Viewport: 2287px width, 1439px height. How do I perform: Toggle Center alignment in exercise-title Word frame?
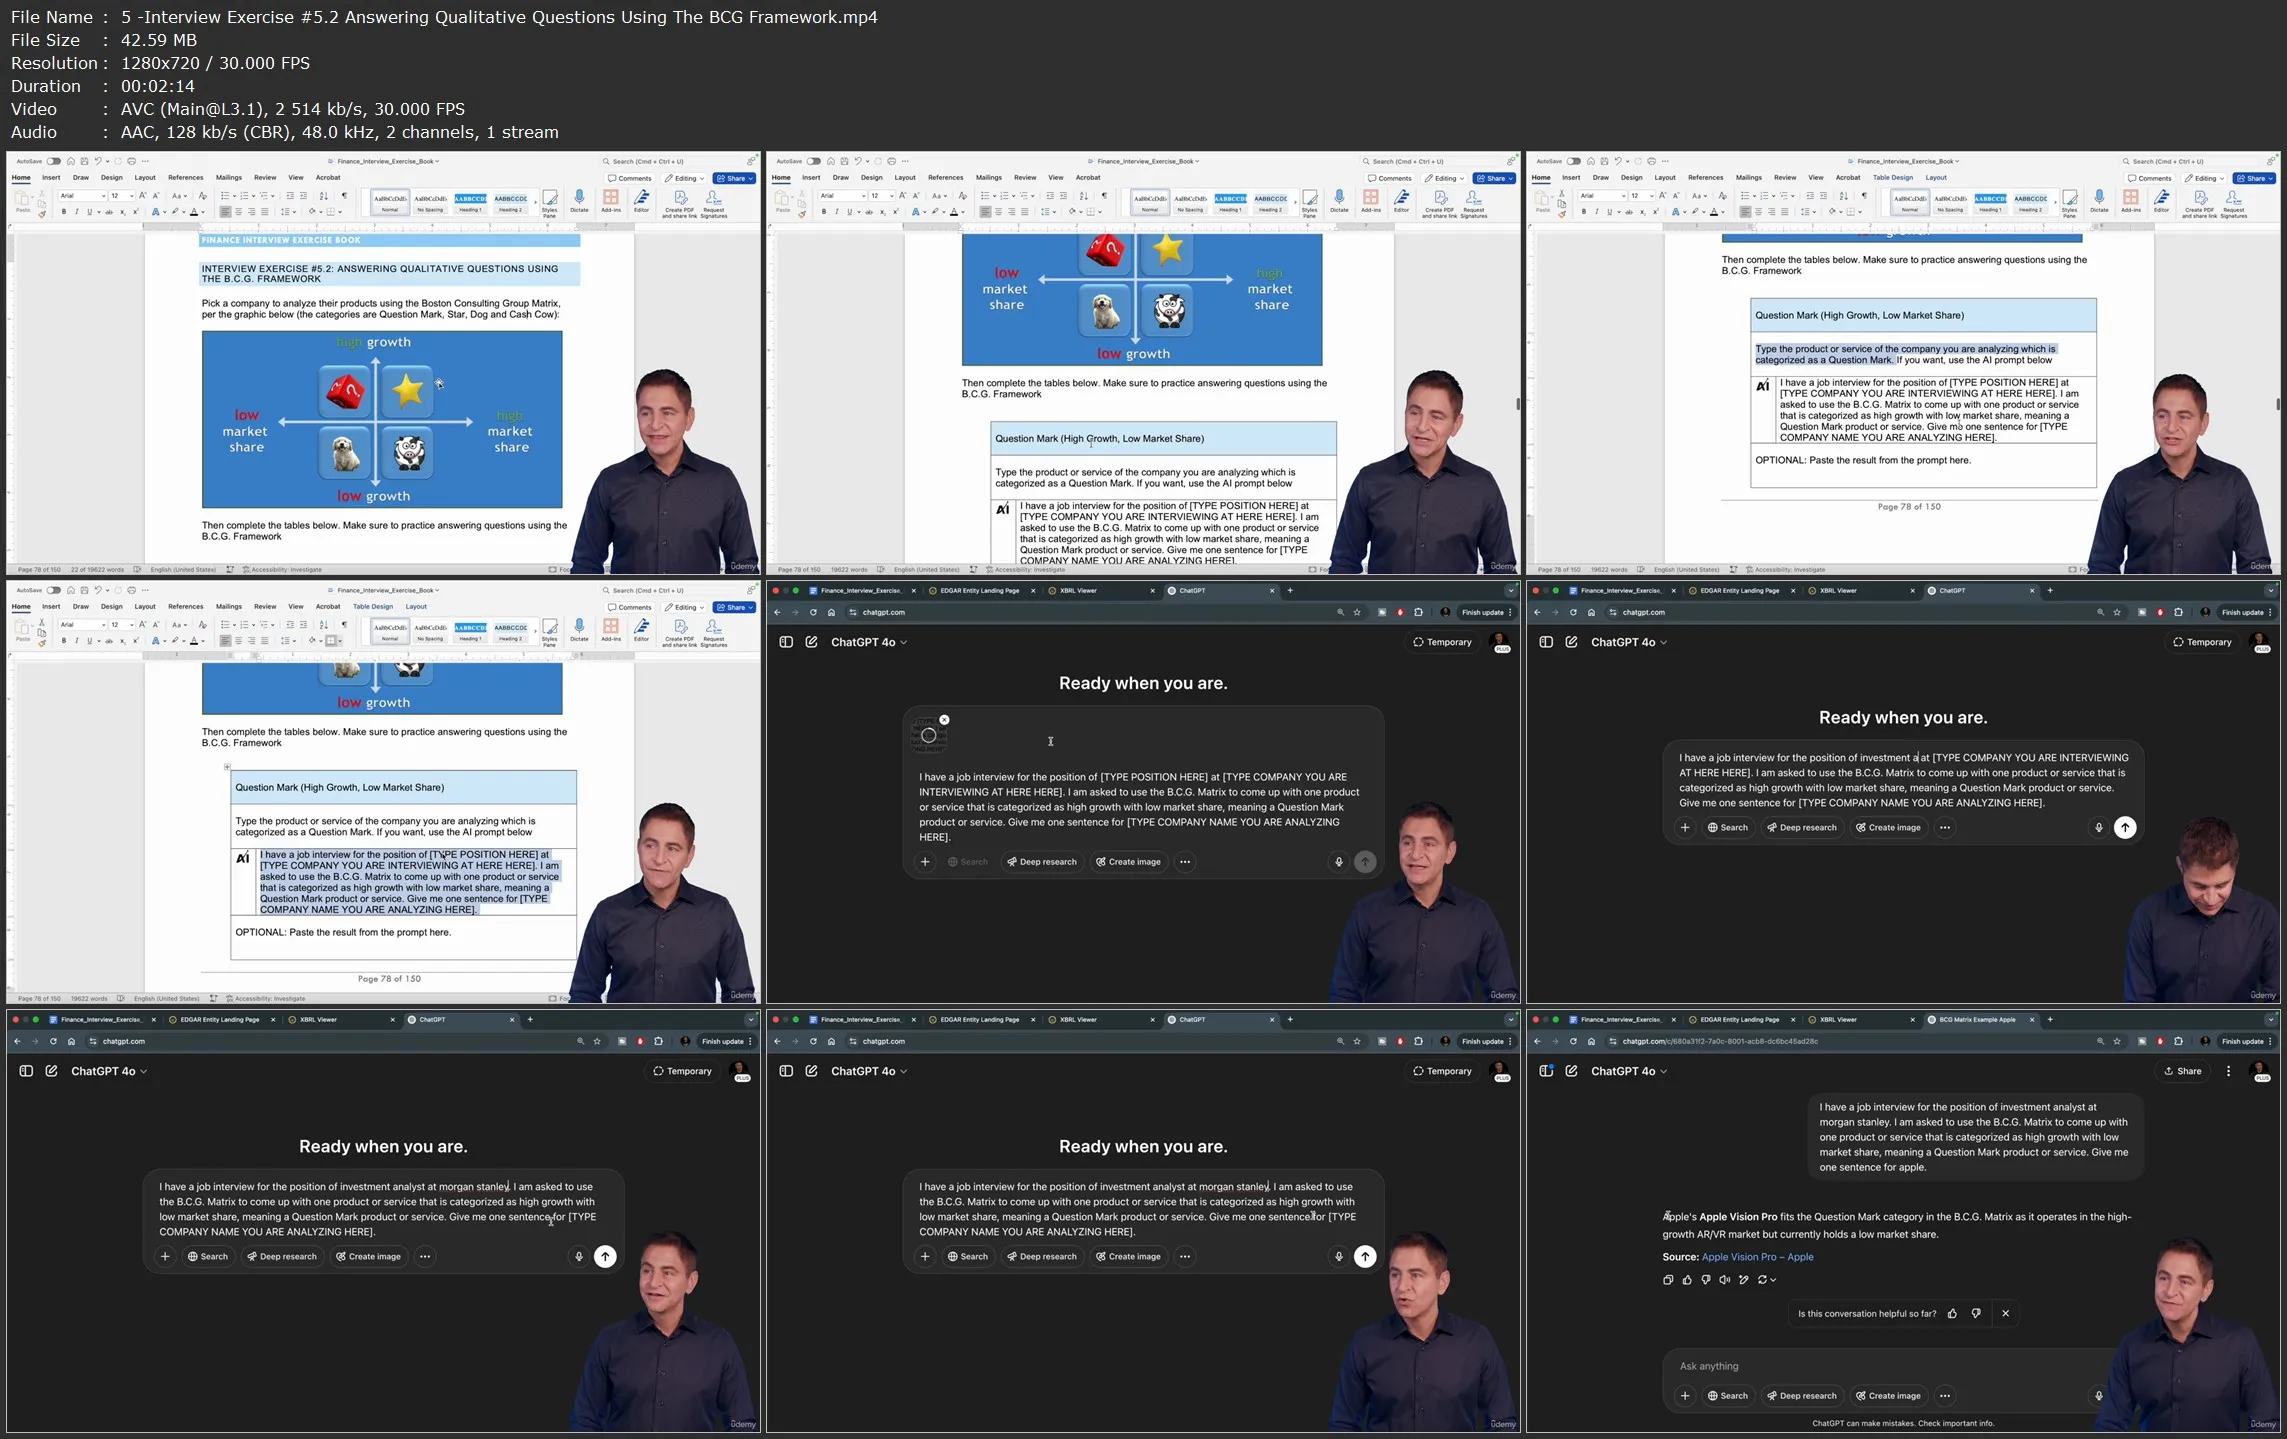[x=238, y=212]
